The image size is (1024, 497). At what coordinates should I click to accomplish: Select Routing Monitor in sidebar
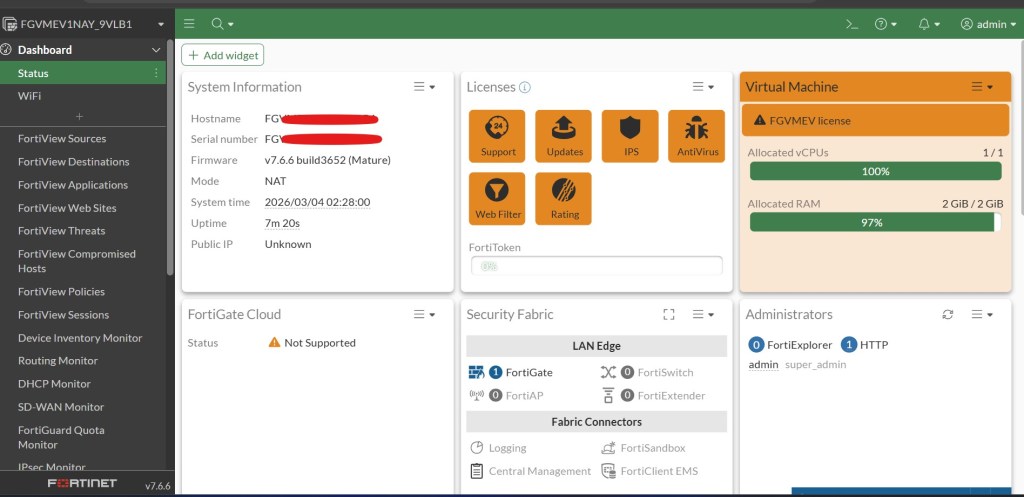point(58,361)
